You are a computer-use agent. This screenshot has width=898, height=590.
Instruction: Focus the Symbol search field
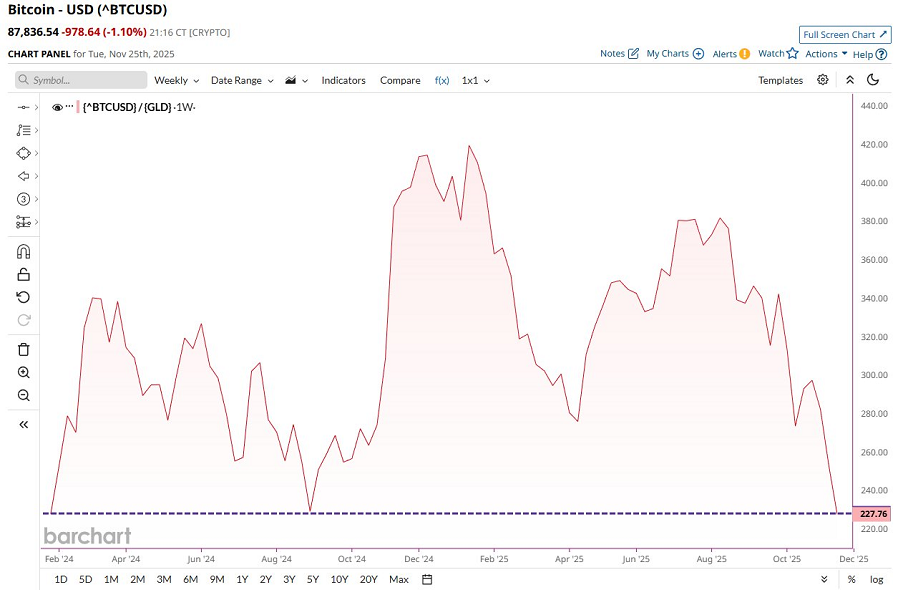(x=81, y=80)
